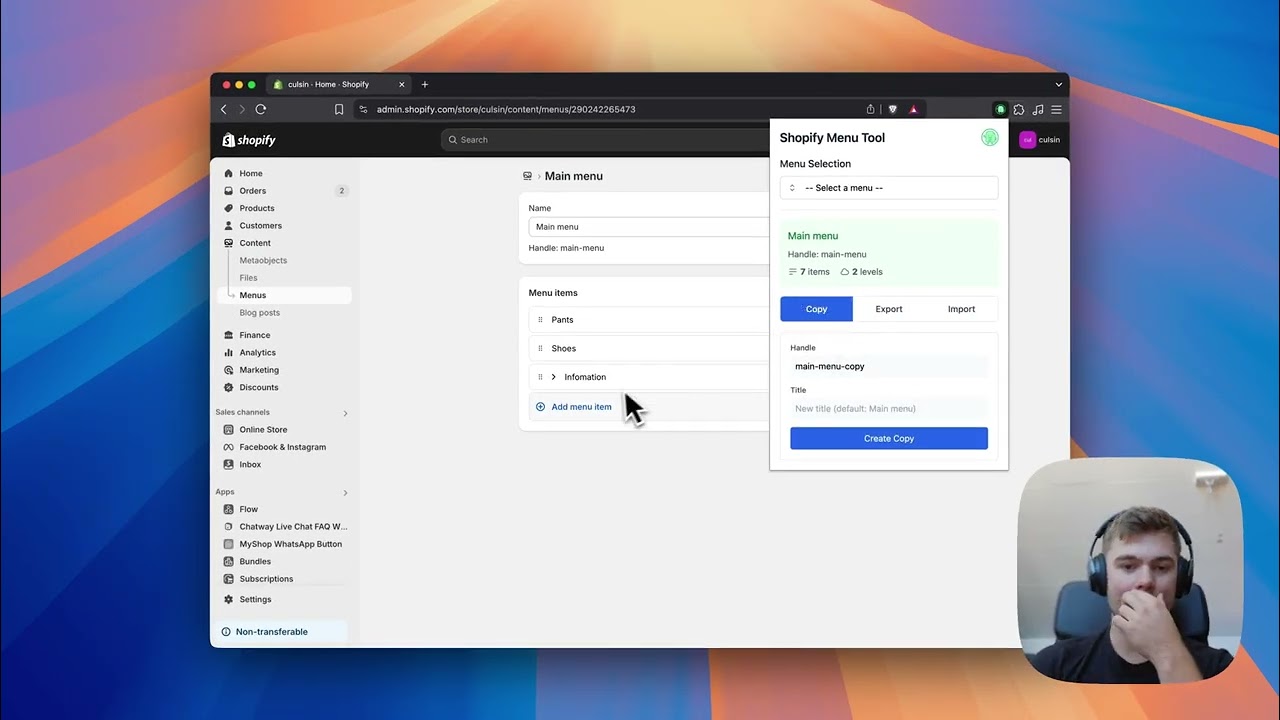Click the green Menu Tool logo icon
This screenshot has width=1280, height=720.
tap(990, 138)
